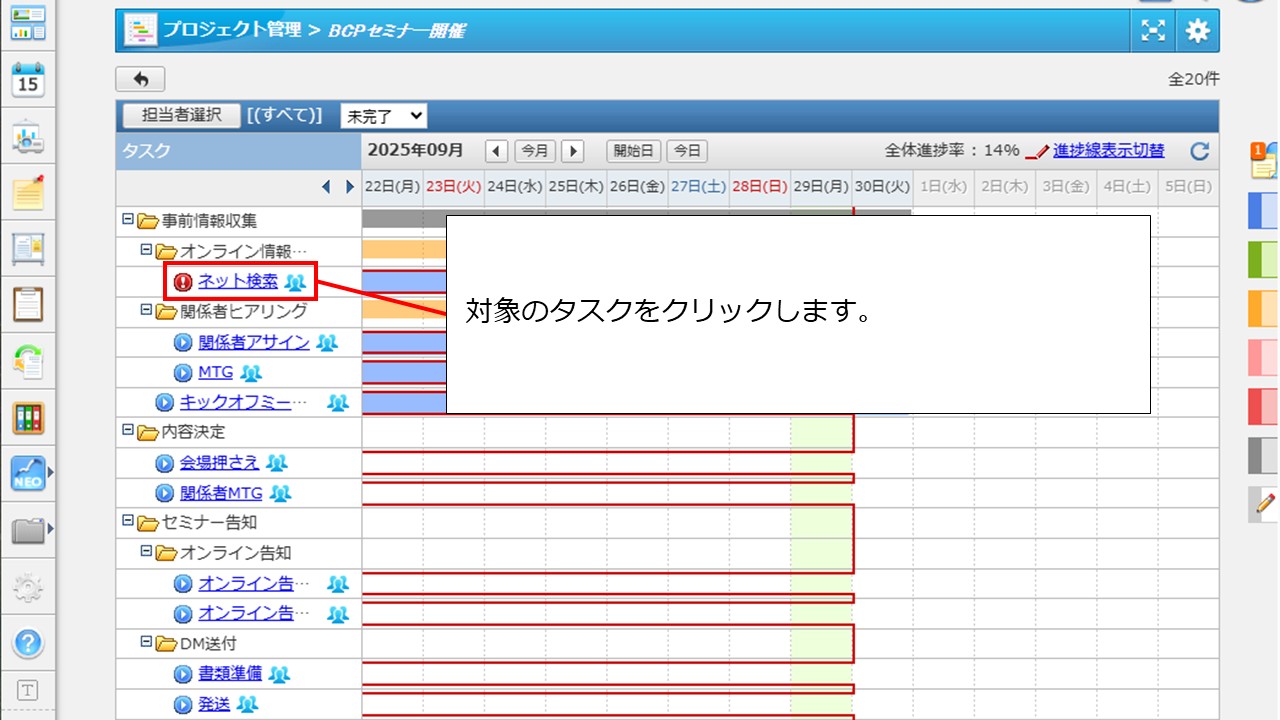This screenshot has height=720, width=1280.
Task: Click the refresh icon beside progress line link
Action: pyautogui.click(x=1199, y=151)
